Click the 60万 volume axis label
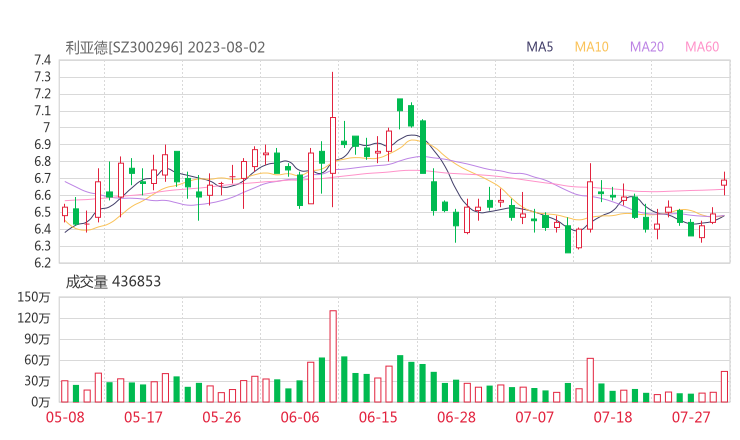 [37, 360]
